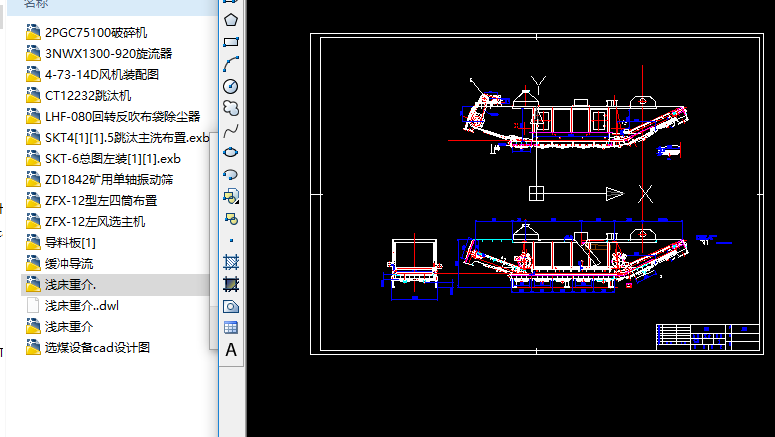This screenshot has width=775, height=437.
Task: Open the Gradient fill tool
Action: tap(231, 284)
